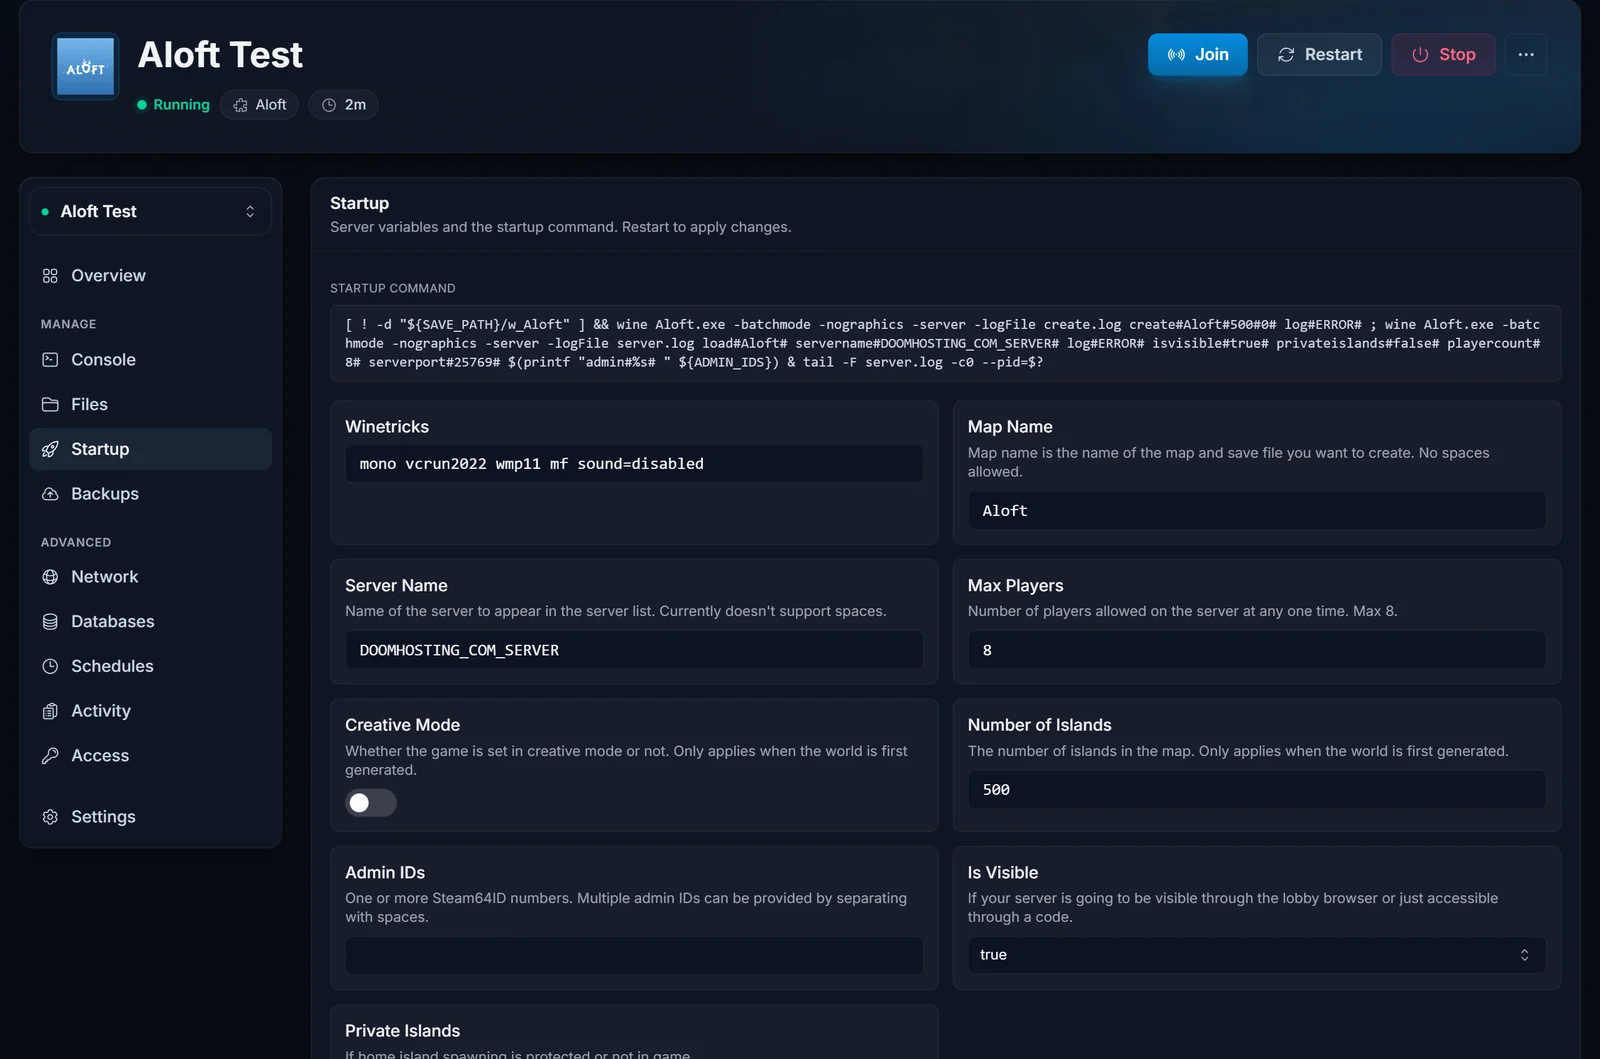The width and height of the screenshot is (1600, 1059).
Task: Open the three-dot more options menu
Action: pyautogui.click(x=1526, y=55)
